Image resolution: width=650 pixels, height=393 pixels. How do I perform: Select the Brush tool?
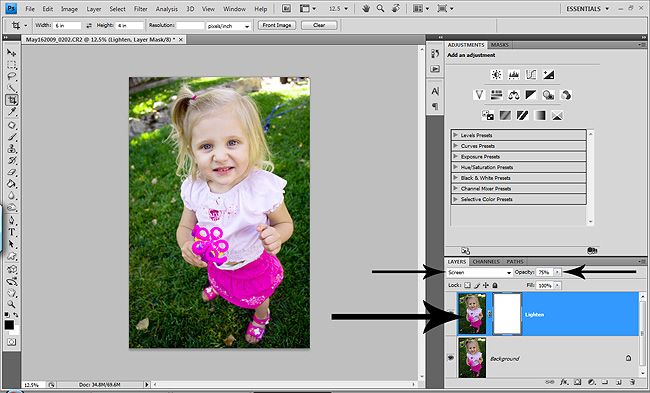[x=11, y=137]
